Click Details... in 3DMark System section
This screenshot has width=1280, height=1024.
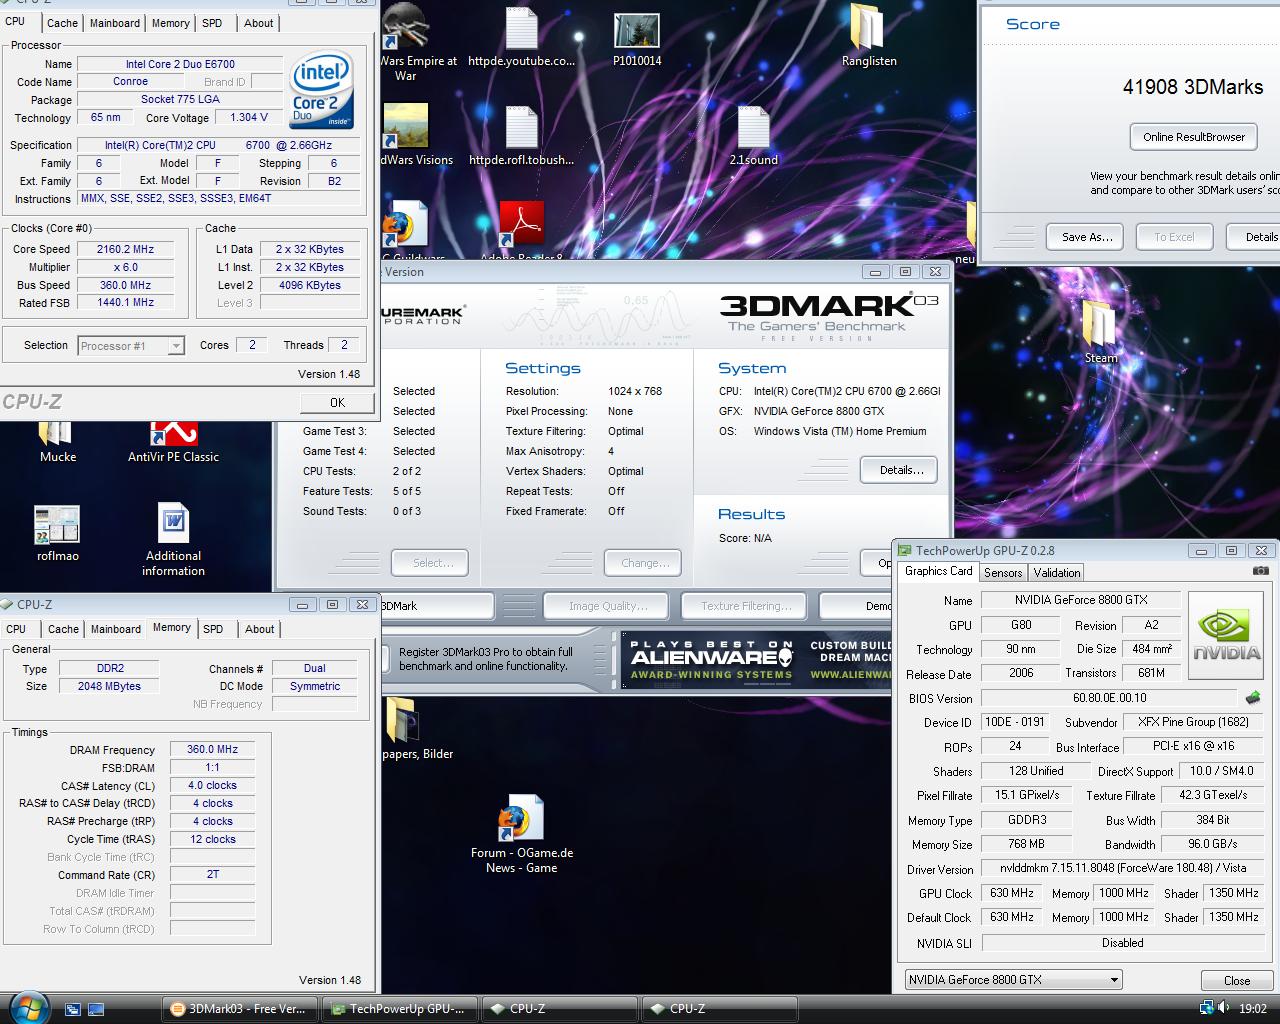tap(901, 470)
